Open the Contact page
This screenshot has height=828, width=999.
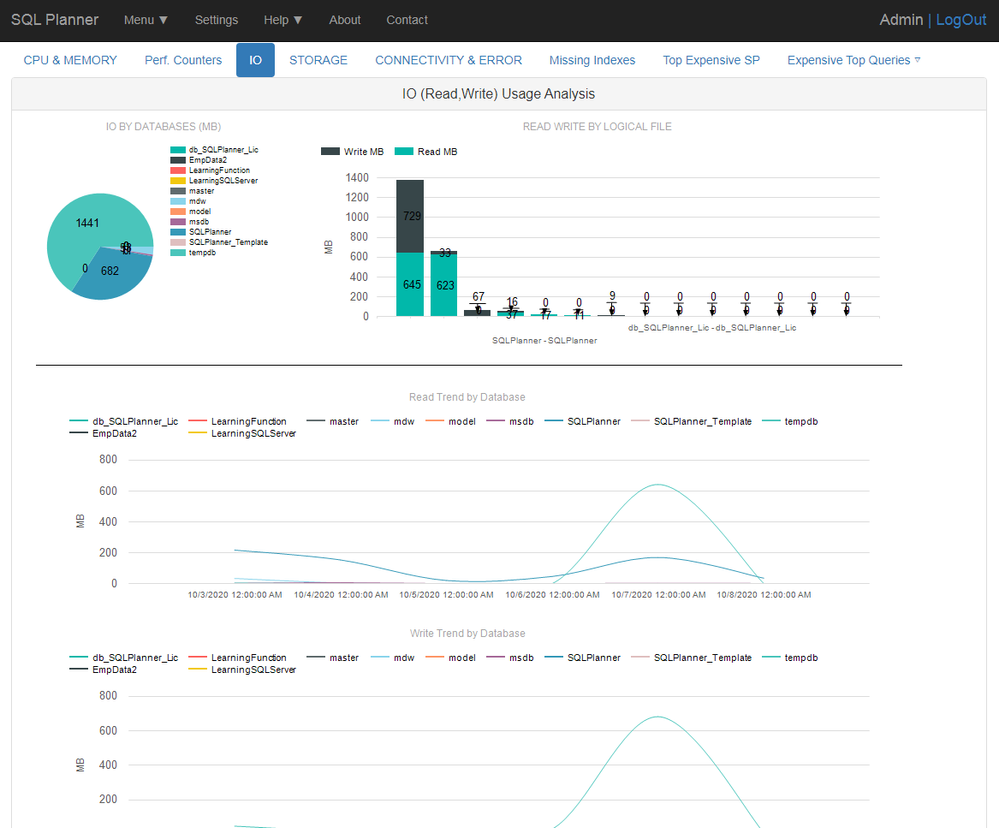406,20
